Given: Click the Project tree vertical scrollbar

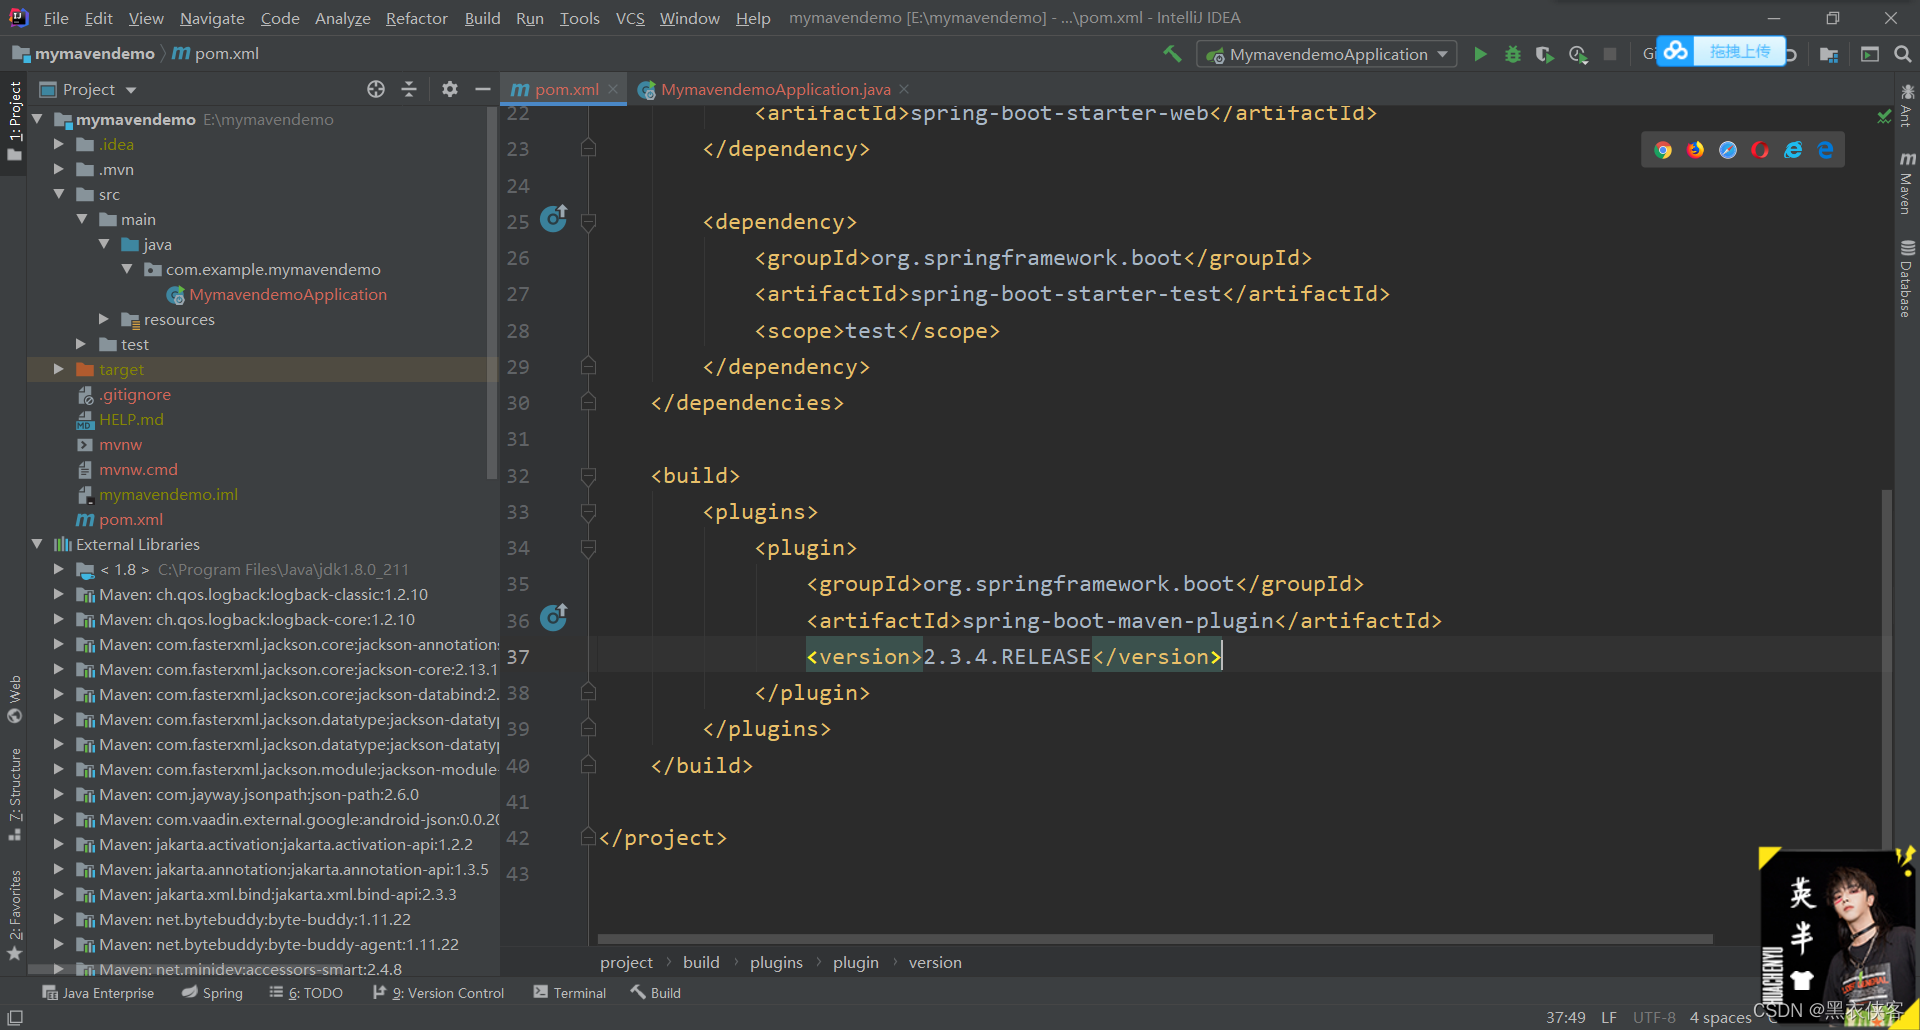Looking at the screenshot, I should [x=491, y=293].
